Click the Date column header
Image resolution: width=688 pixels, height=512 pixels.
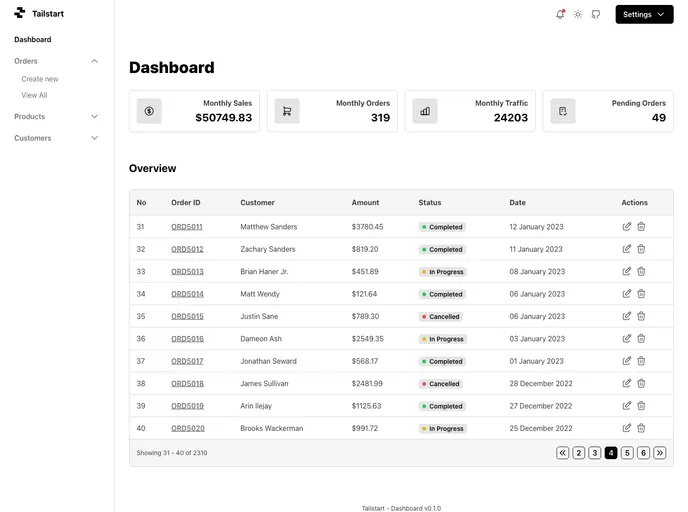click(517, 203)
